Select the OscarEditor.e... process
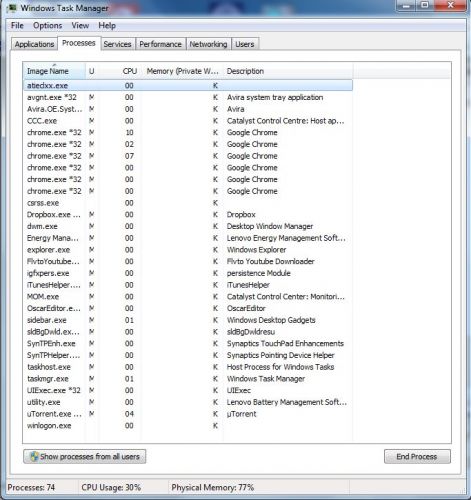471x500 pixels. 188,308
